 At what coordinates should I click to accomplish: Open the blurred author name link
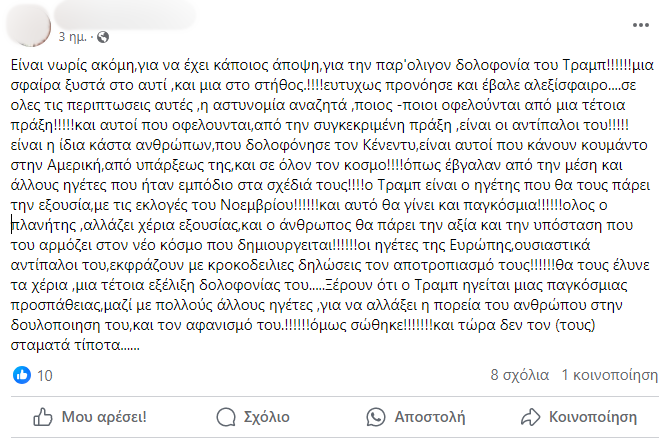point(124,15)
